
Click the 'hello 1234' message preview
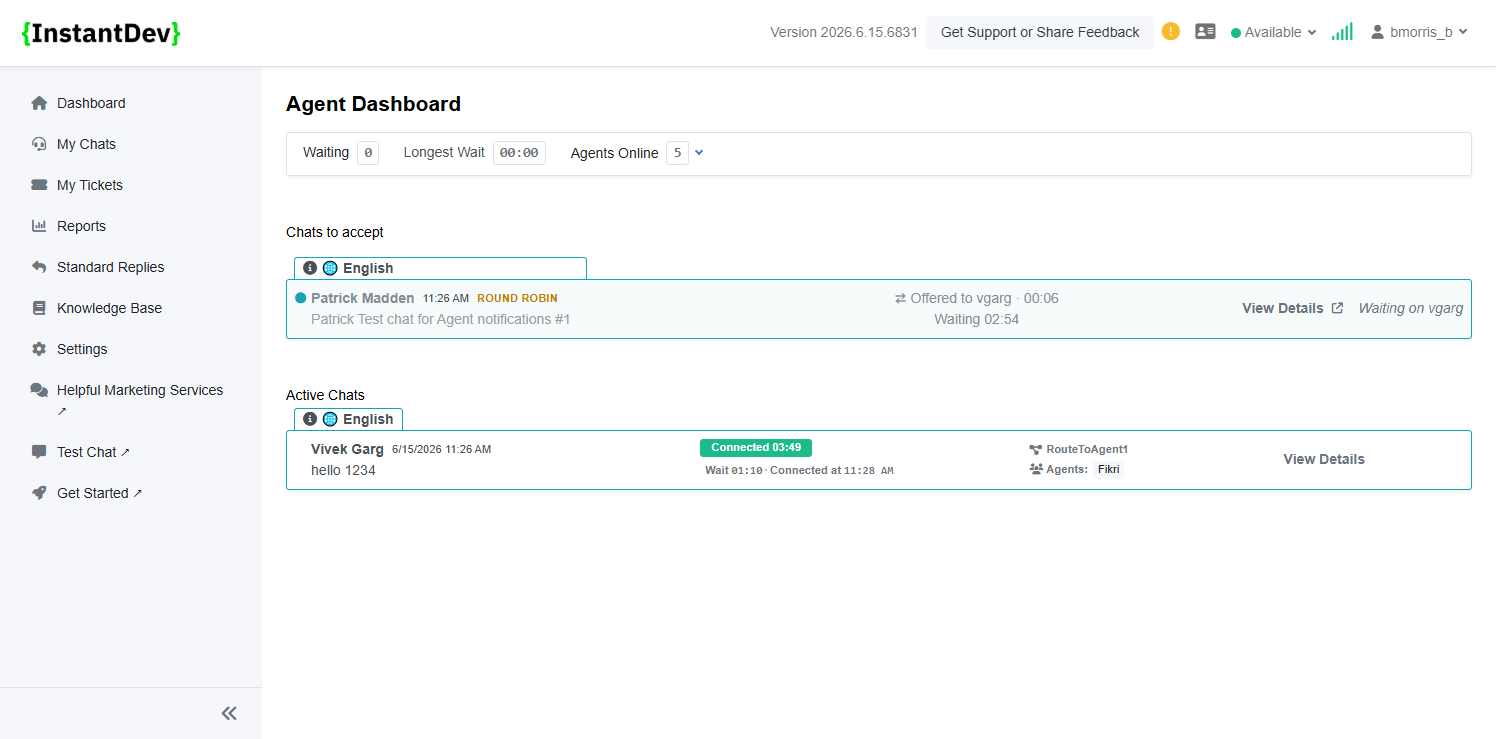(343, 470)
